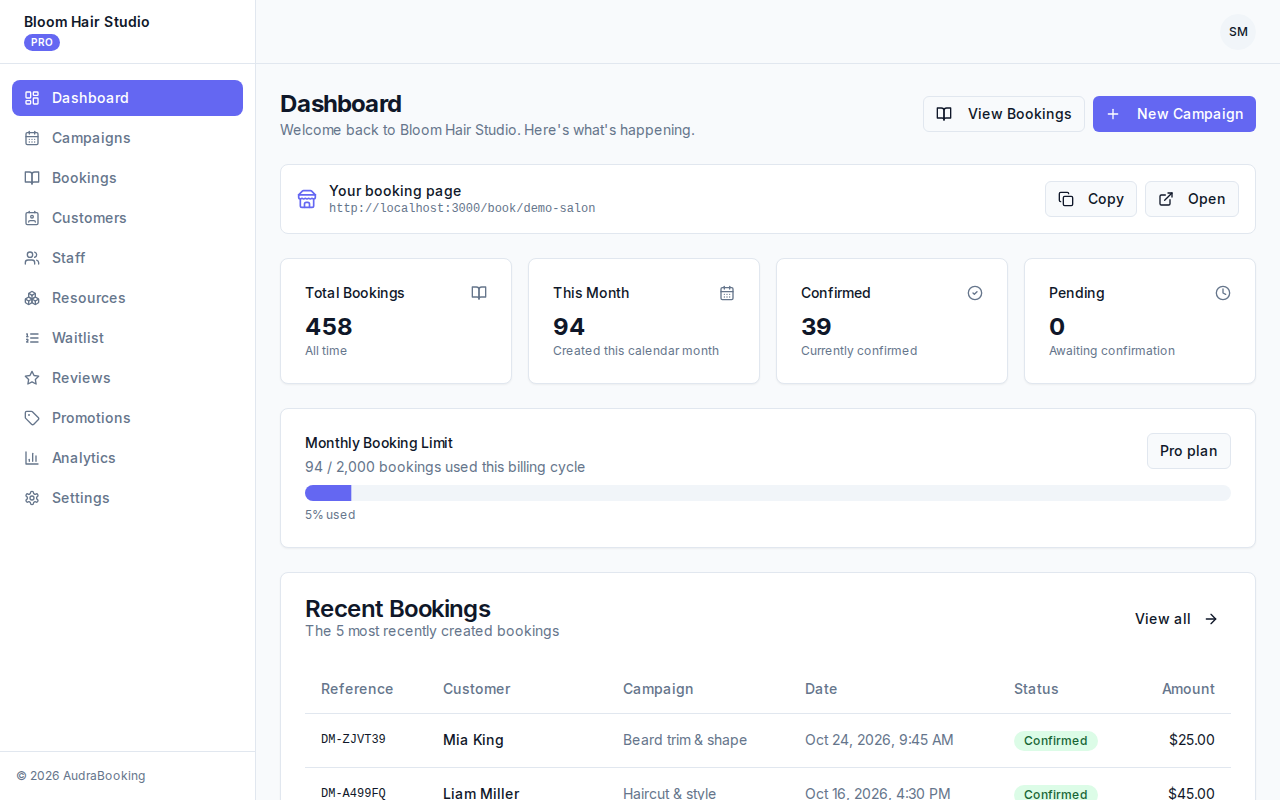The width and height of the screenshot is (1280, 800).
Task: Open Resources from the sidebar
Action: click(x=127, y=298)
